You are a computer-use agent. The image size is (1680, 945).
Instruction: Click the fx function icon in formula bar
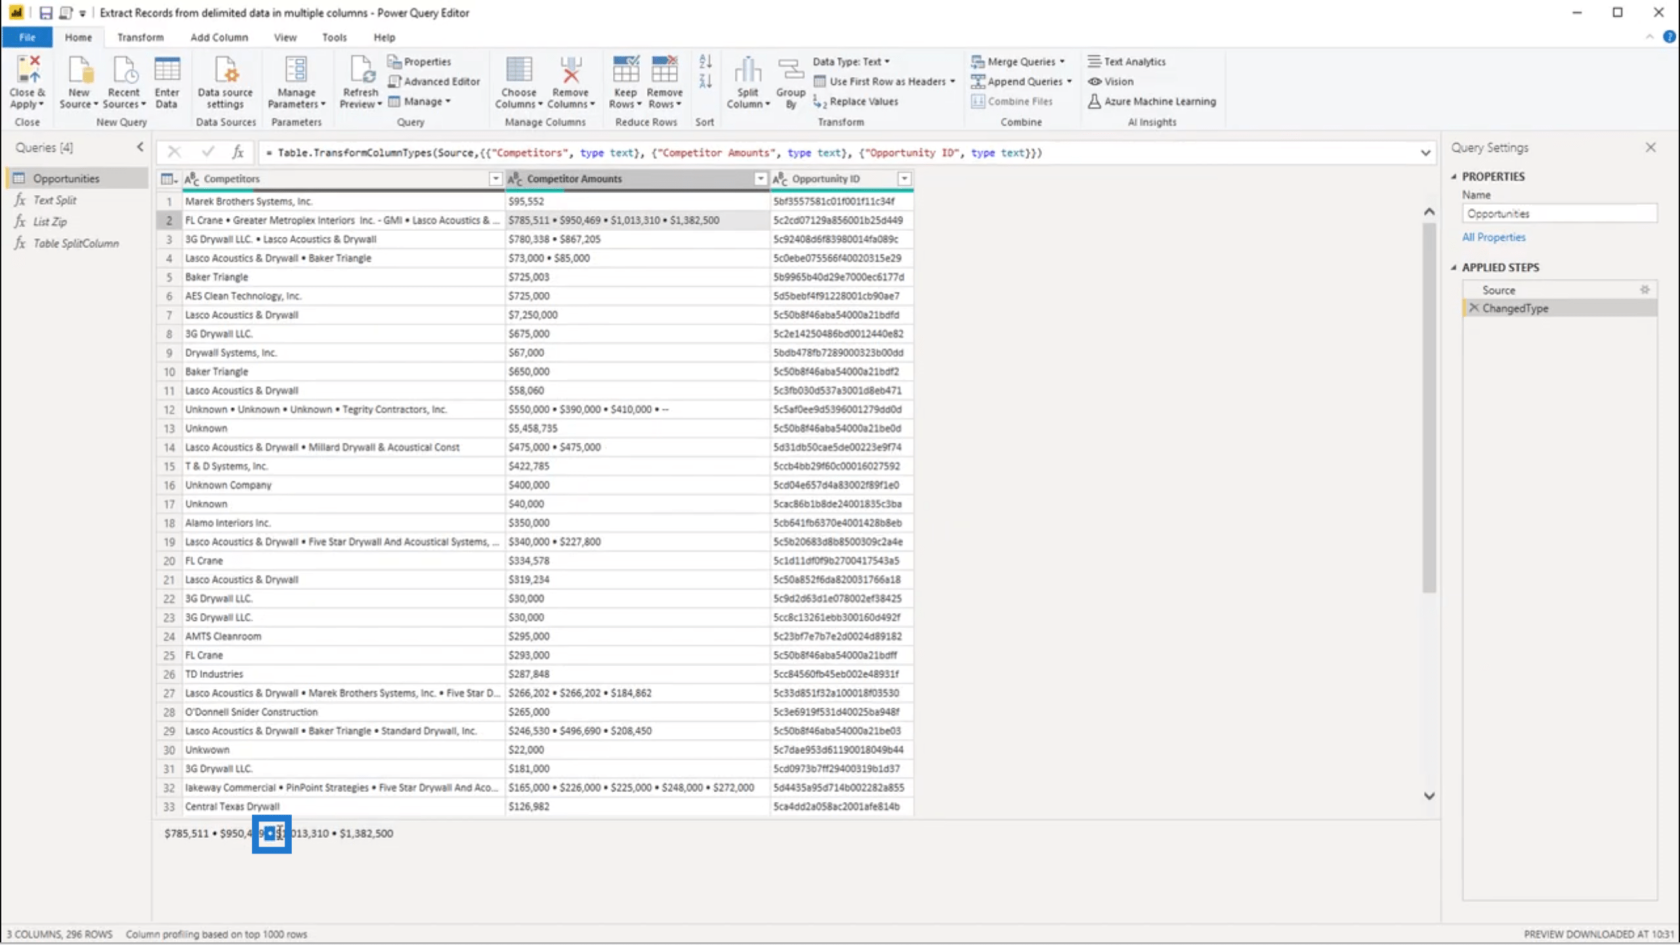[x=238, y=152]
